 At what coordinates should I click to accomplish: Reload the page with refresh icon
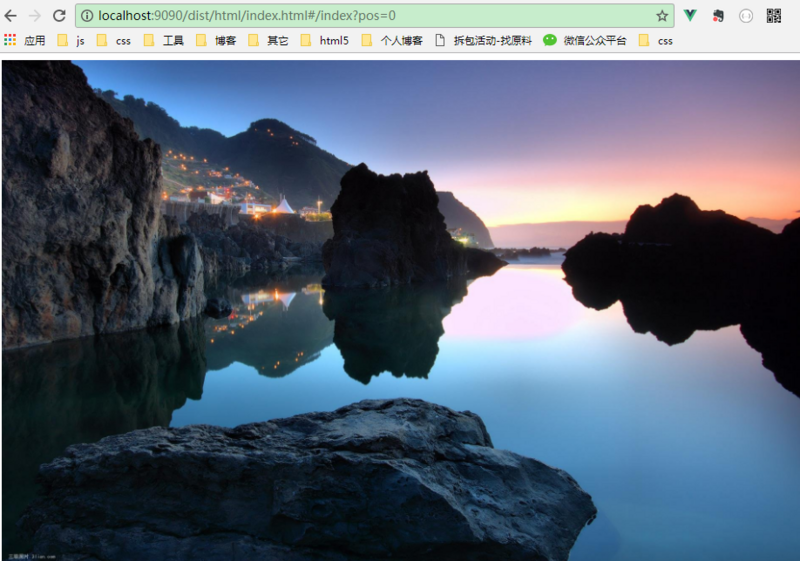pyautogui.click(x=59, y=16)
